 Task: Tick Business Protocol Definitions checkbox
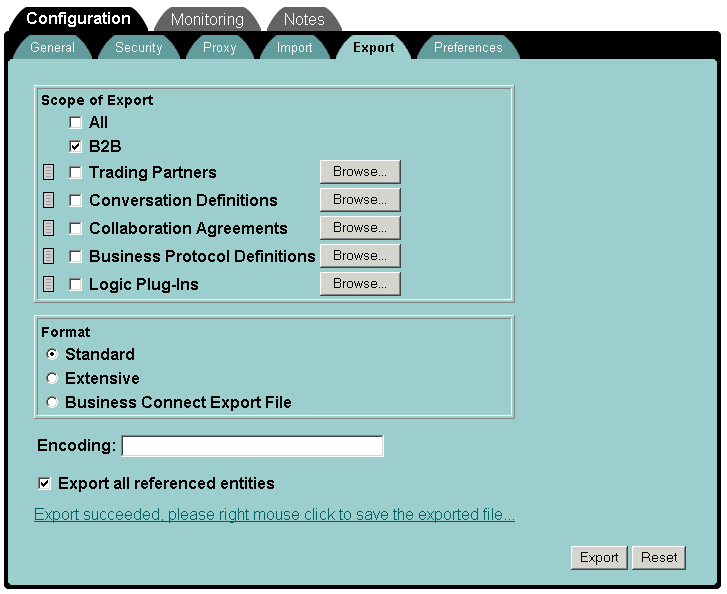tap(75, 256)
